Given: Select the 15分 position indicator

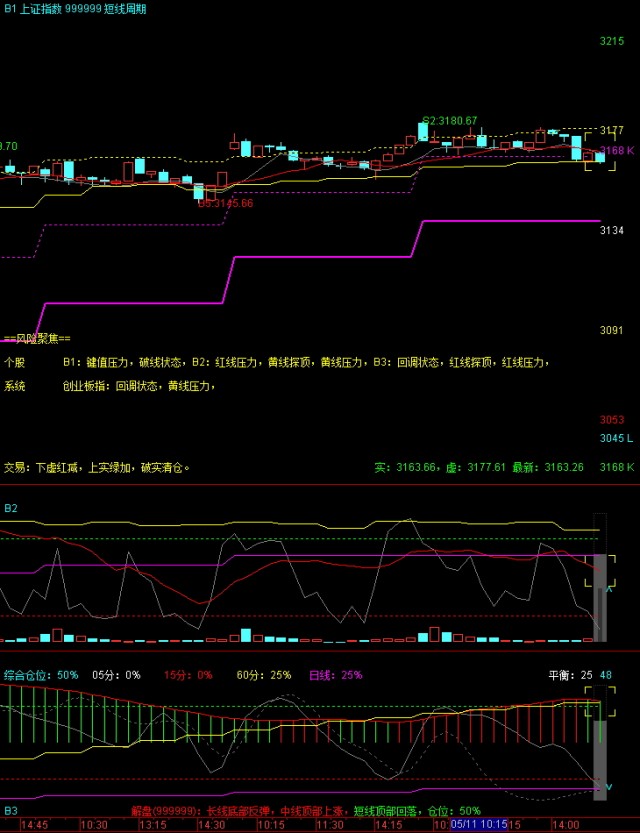Looking at the screenshot, I should [x=188, y=675].
